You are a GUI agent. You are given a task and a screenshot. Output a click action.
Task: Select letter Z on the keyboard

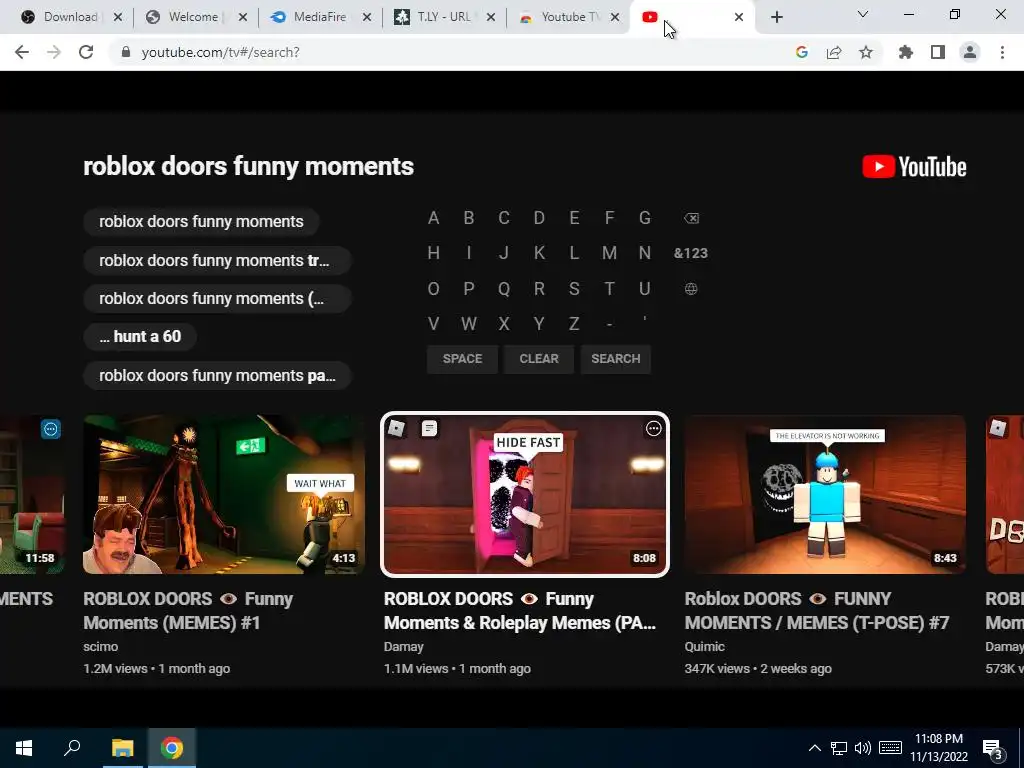(574, 324)
